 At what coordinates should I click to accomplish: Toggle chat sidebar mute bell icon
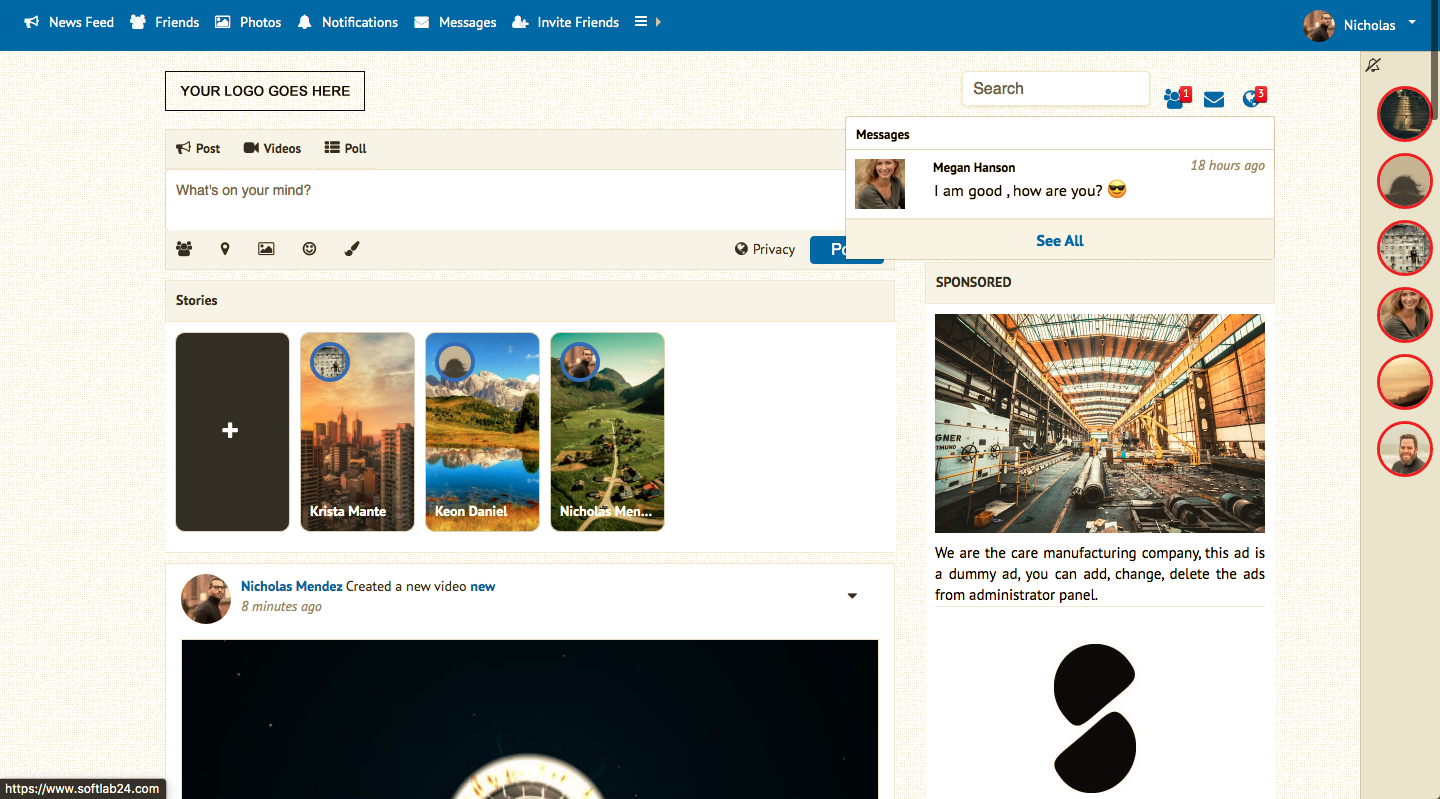click(1373, 65)
